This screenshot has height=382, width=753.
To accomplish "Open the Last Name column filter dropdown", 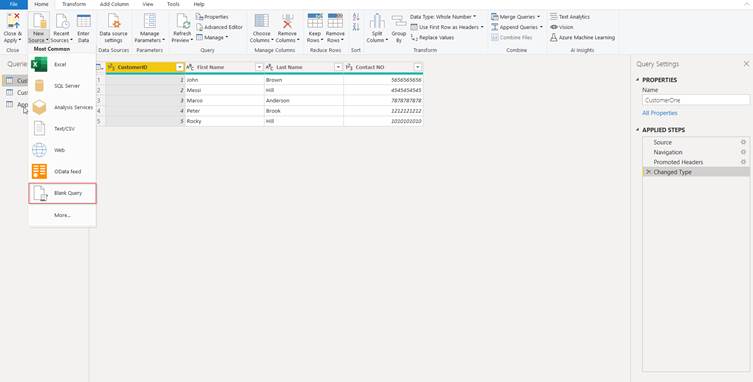I will point(338,67).
